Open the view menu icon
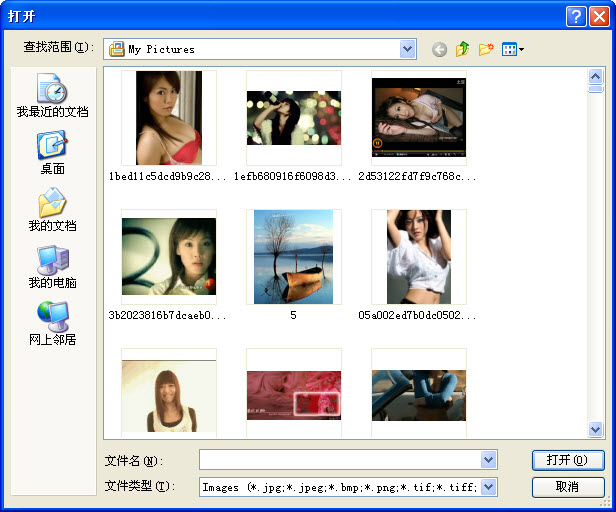Screen dimensions: 616x512 pyautogui.click(x=513, y=50)
